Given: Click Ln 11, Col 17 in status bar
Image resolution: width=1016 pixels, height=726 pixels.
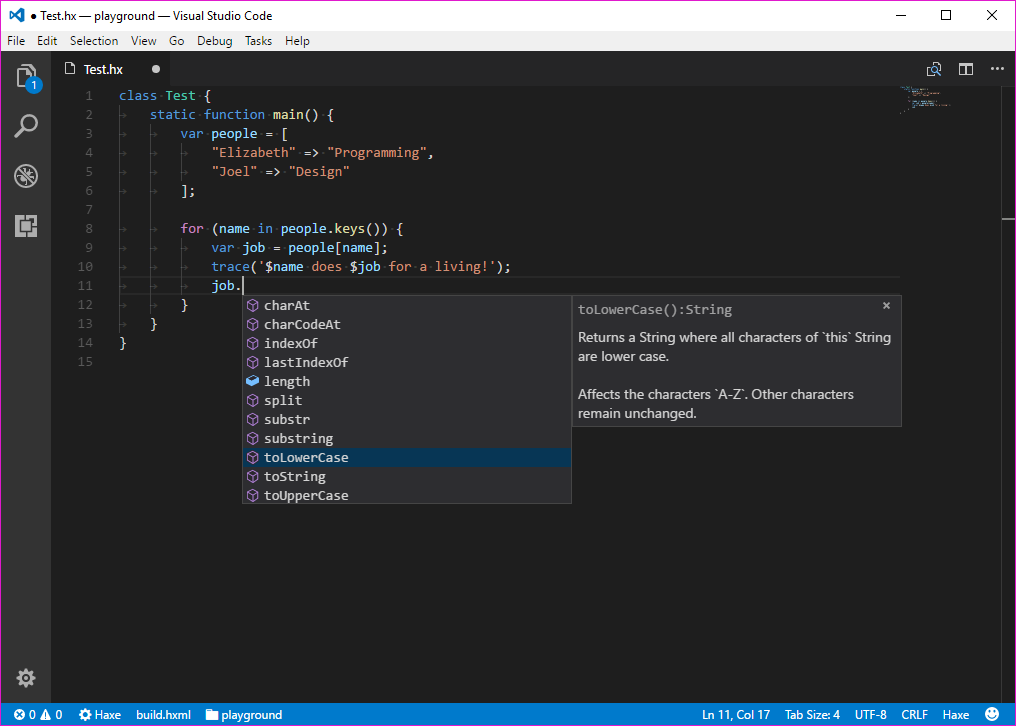Looking at the screenshot, I should pyautogui.click(x=736, y=714).
